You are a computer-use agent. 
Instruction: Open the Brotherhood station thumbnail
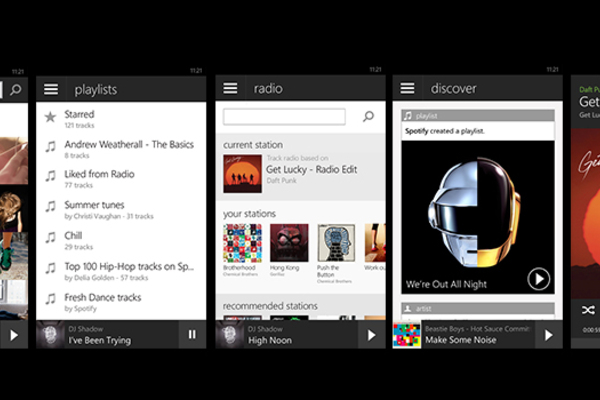(243, 243)
